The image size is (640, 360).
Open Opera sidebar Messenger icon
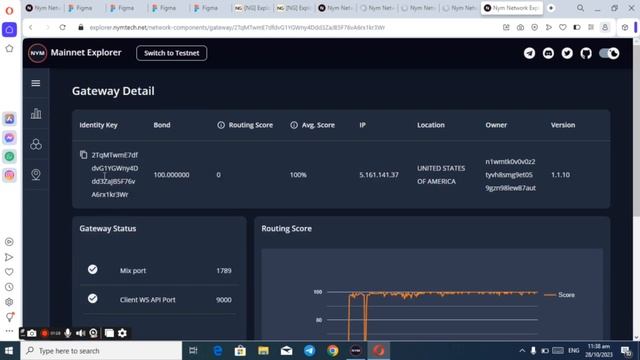pos(9,138)
